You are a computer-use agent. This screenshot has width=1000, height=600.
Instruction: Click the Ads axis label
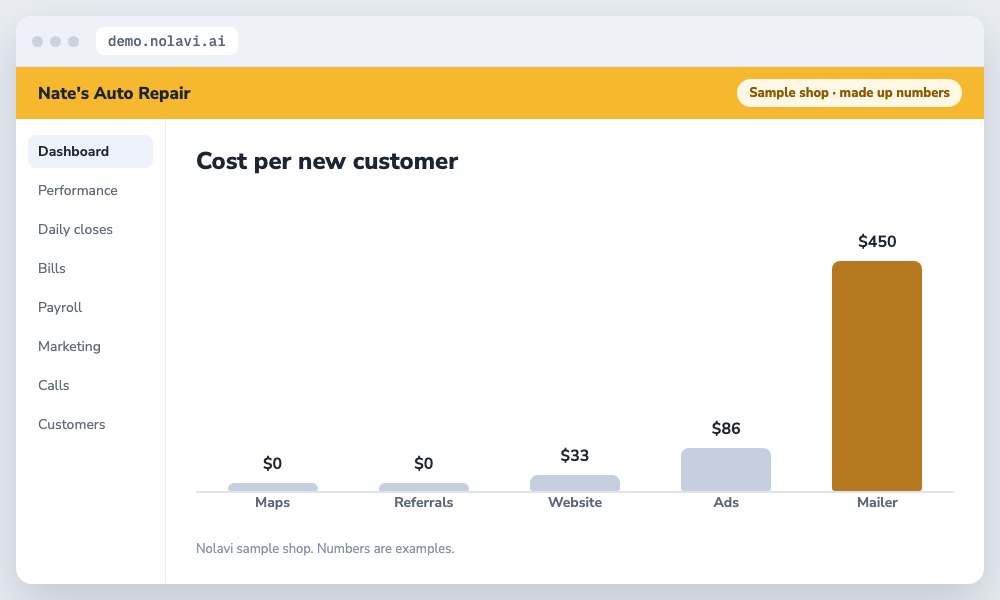point(726,502)
